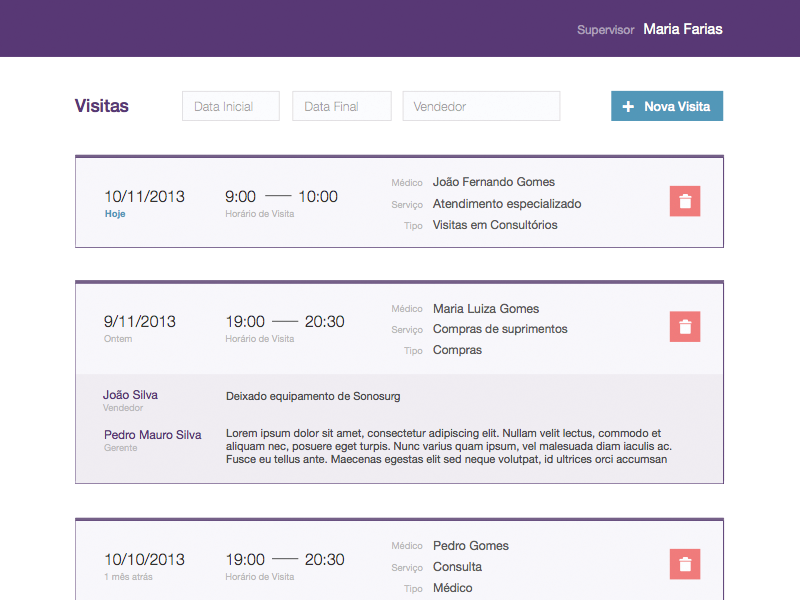Click the Data Inicial field

pyautogui.click(x=230, y=105)
